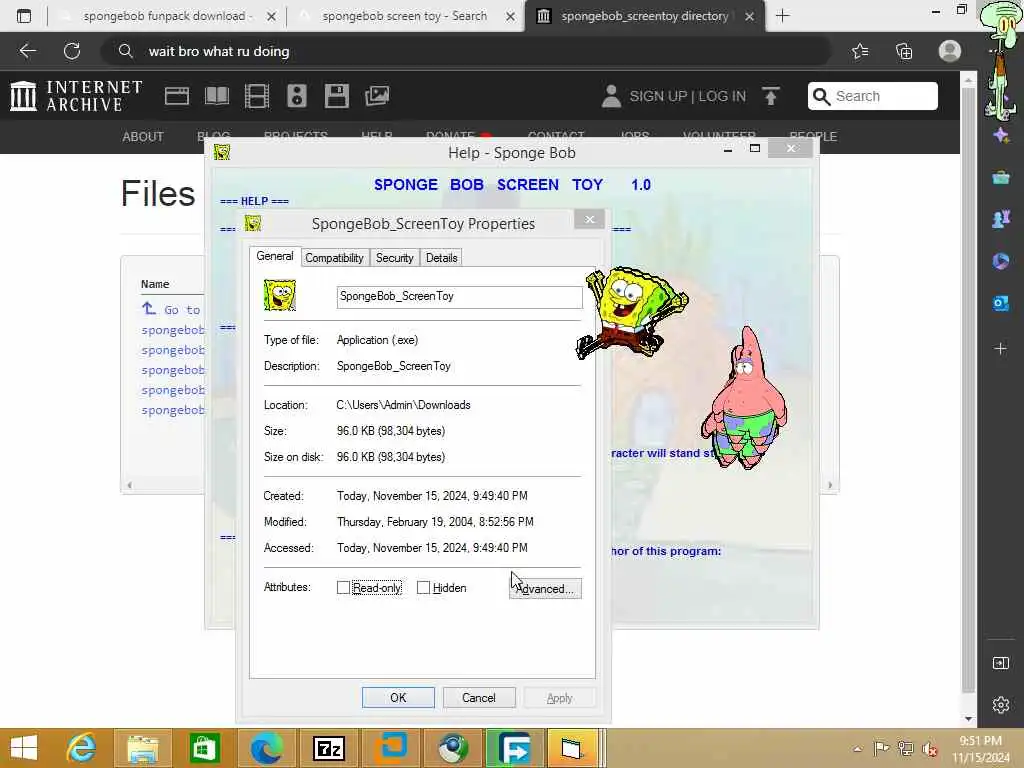Open the Outlook icon in sidebar
Screen dimensions: 1024x768
1000,304
